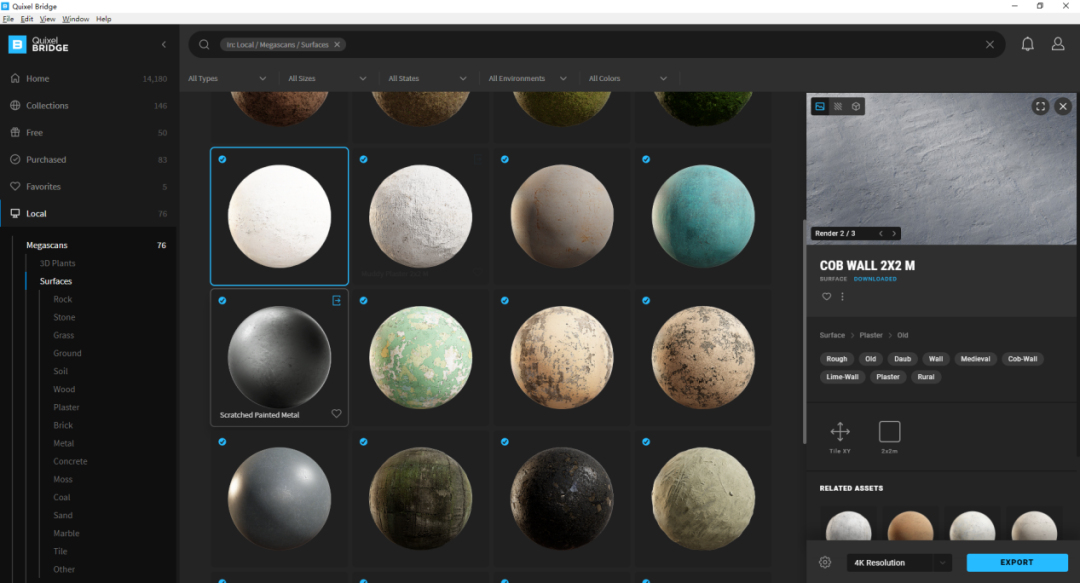
Task: Select the teal oxidized surface thumbnail
Action: click(703, 216)
